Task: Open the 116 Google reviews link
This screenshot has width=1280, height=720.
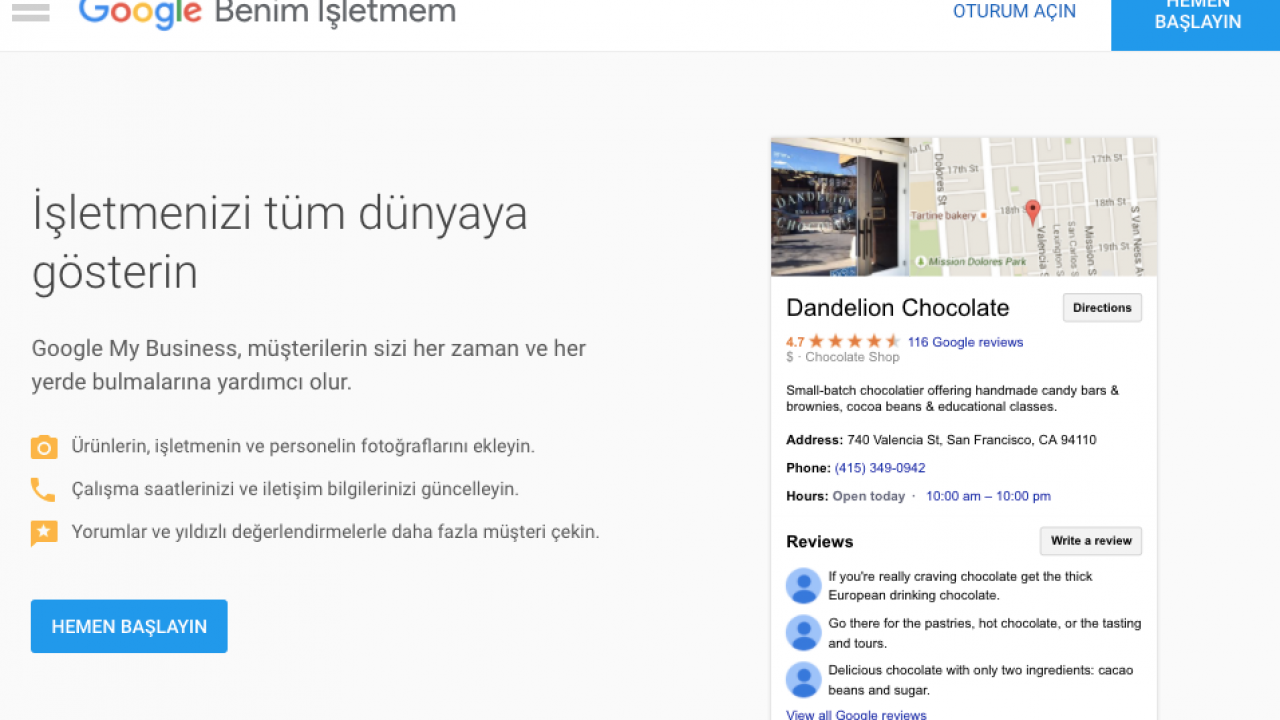Action: tap(965, 342)
